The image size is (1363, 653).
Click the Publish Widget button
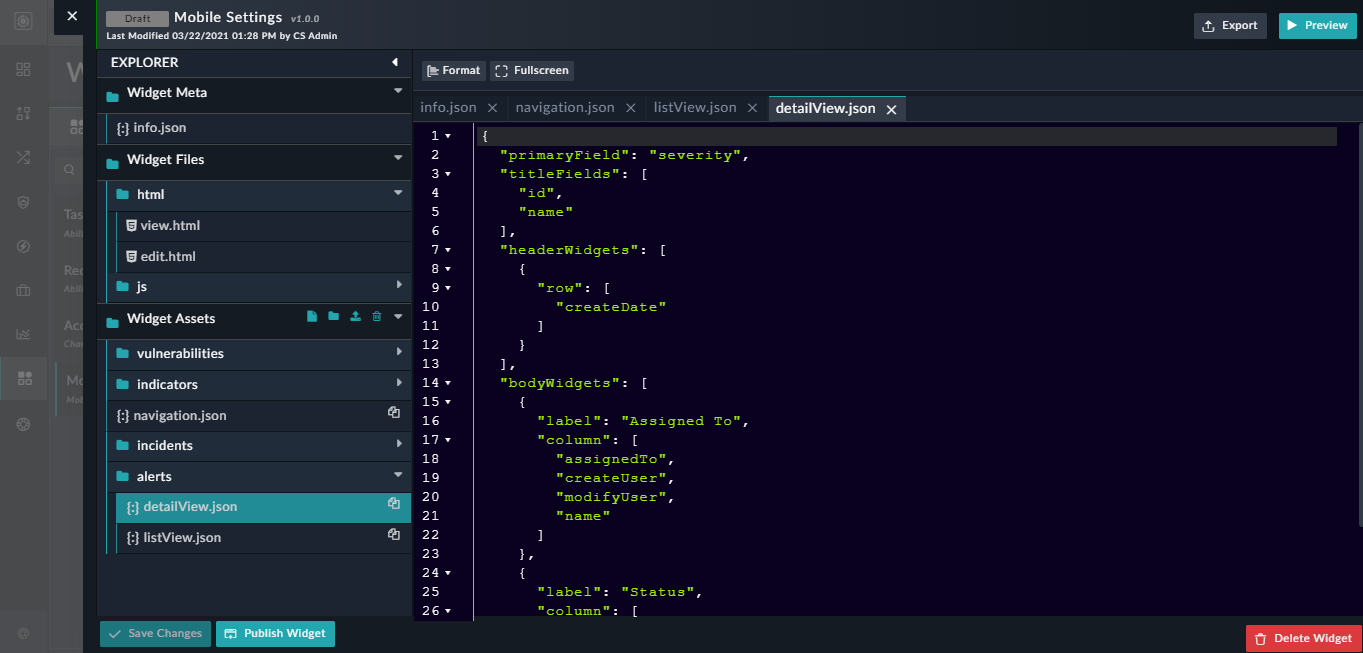pos(275,634)
